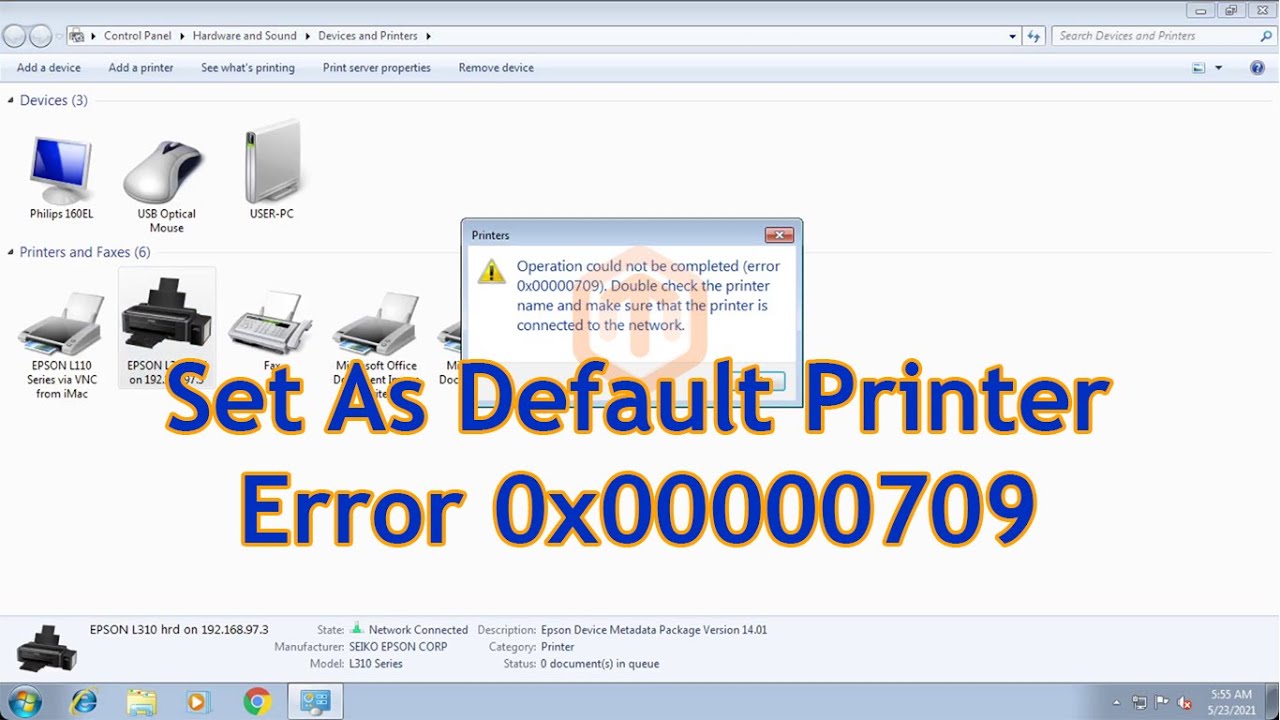This screenshot has width=1280, height=720.
Task: Click Devices and Printers breadcrumb segment
Action: pyautogui.click(x=368, y=36)
